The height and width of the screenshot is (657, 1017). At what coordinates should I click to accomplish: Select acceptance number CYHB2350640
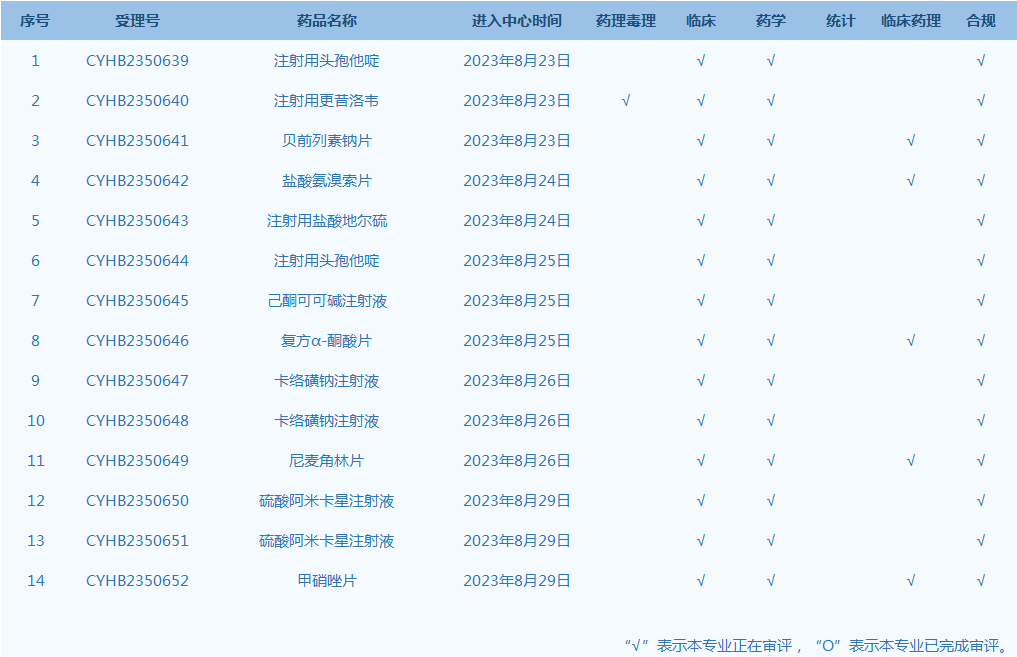tap(138, 101)
